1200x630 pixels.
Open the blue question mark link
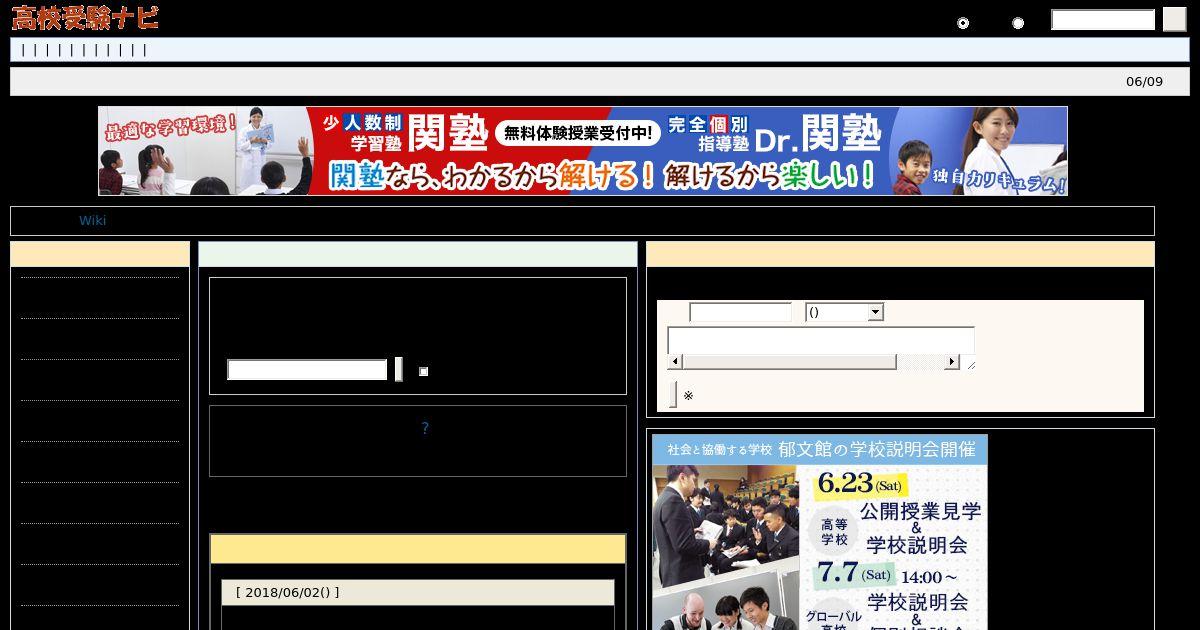[x=425, y=428]
